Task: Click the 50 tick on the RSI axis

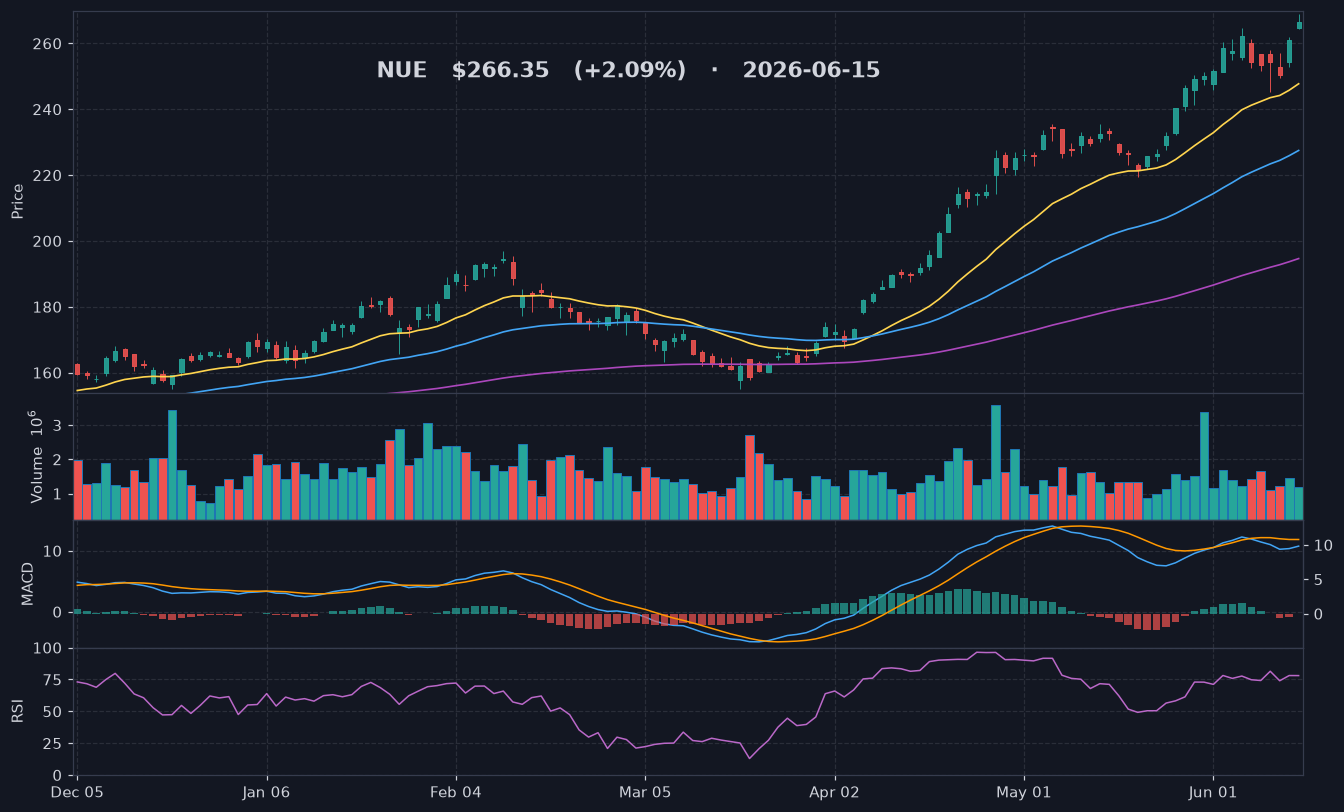Action: click(54, 712)
